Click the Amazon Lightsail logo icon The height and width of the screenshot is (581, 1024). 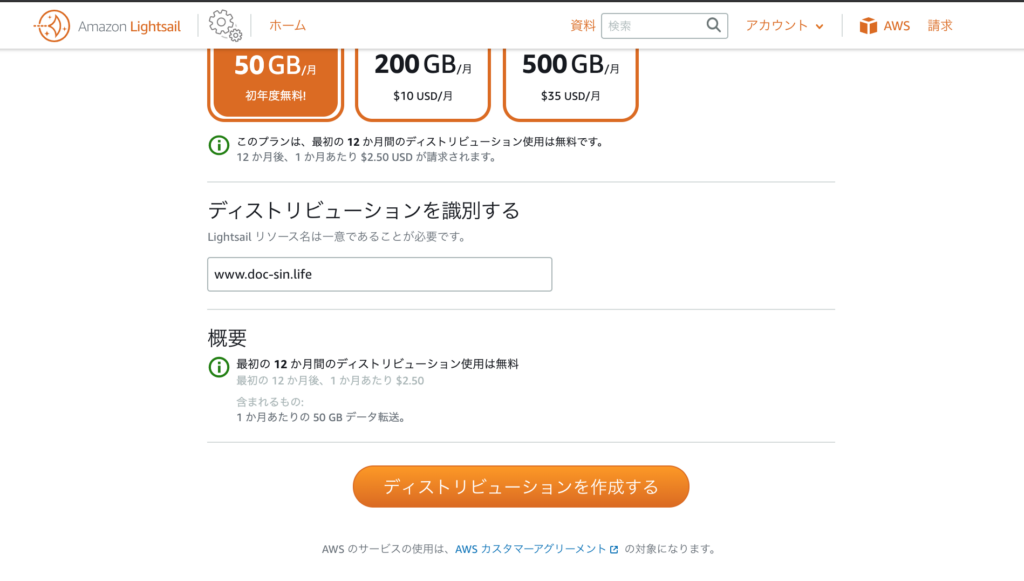[52, 26]
